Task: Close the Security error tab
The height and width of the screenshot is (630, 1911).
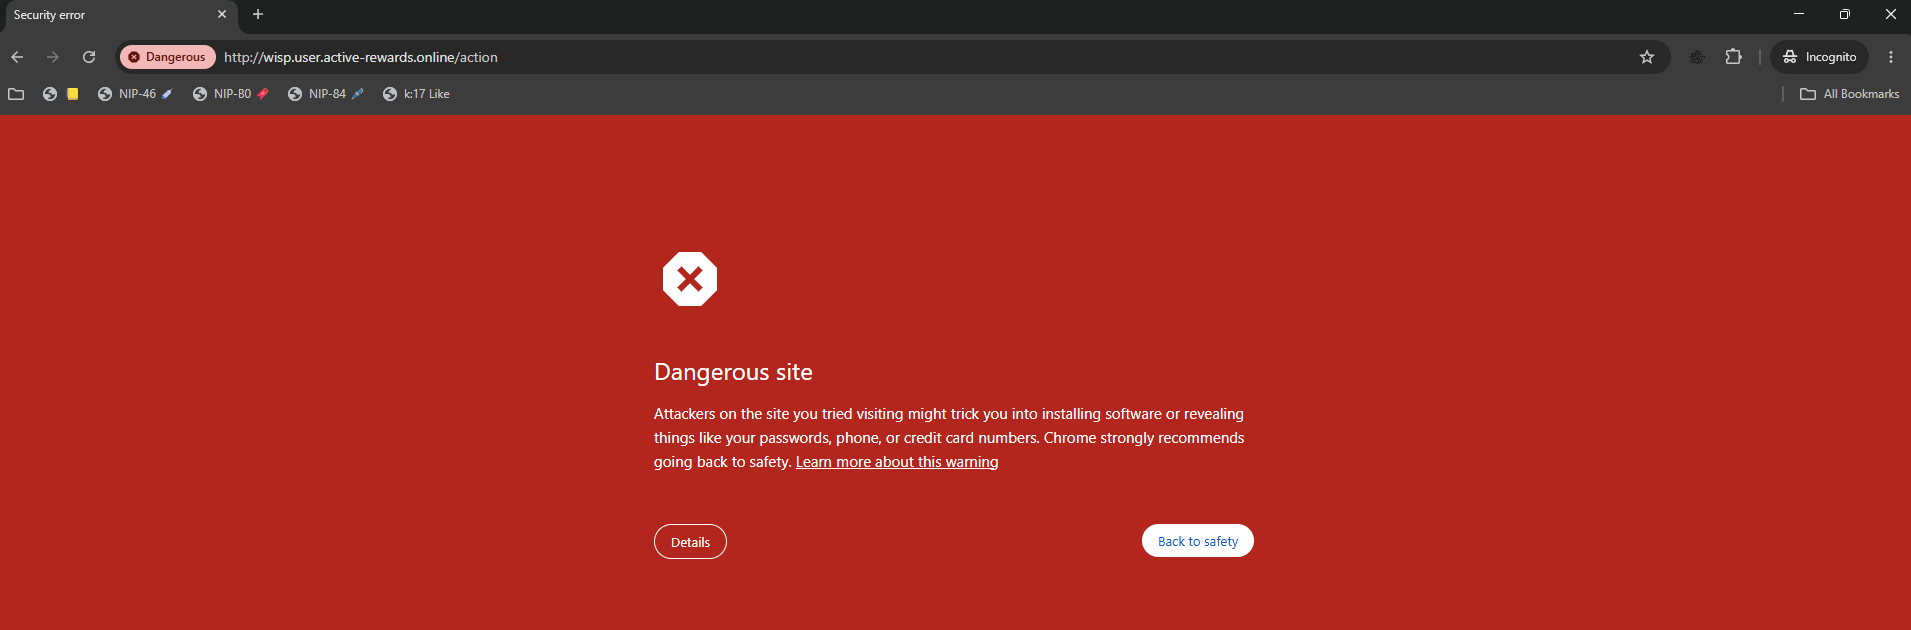Action: (222, 14)
